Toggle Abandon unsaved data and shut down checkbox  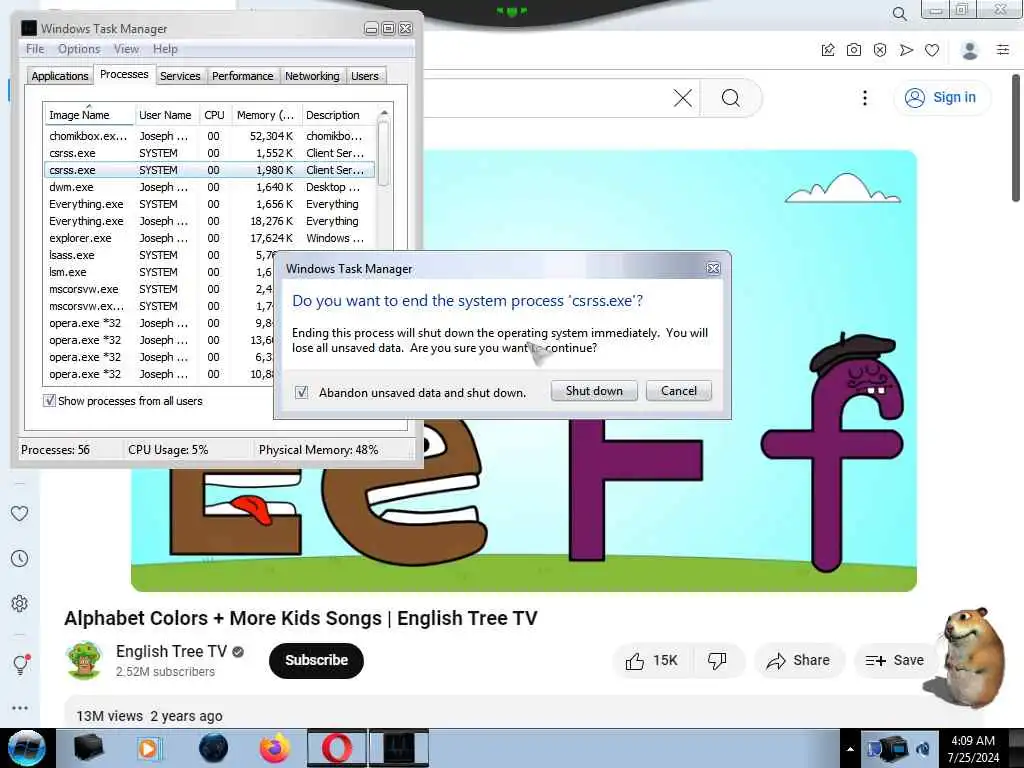click(301, 392)
